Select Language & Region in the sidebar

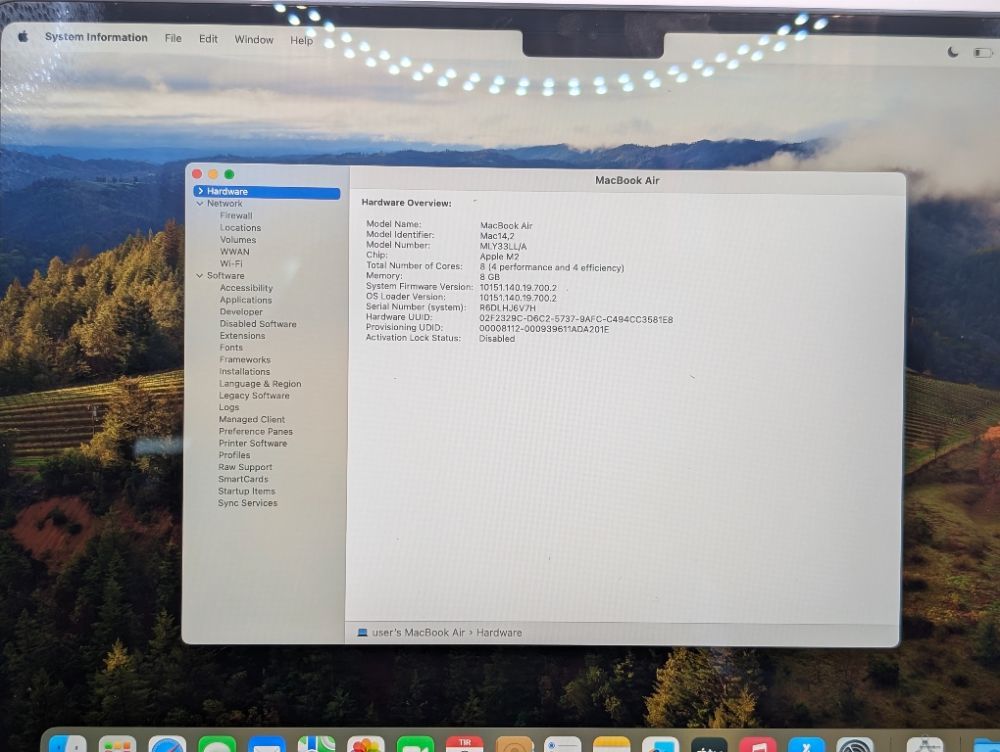coord(260,384)
